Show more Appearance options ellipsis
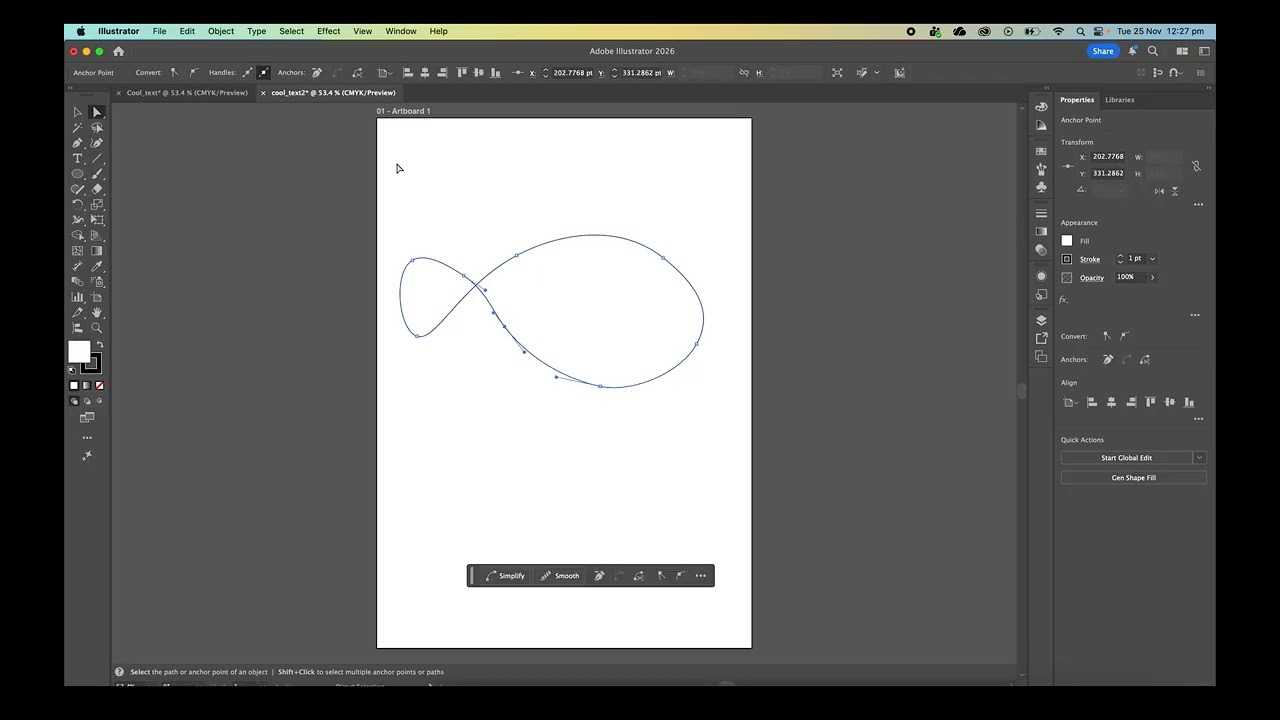Image resolution: width=1280 pixels, height=720 pixels. (x=1195, y=315)
